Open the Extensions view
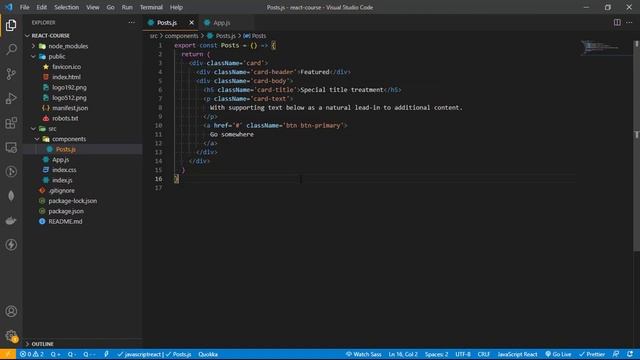 [11, 123]
